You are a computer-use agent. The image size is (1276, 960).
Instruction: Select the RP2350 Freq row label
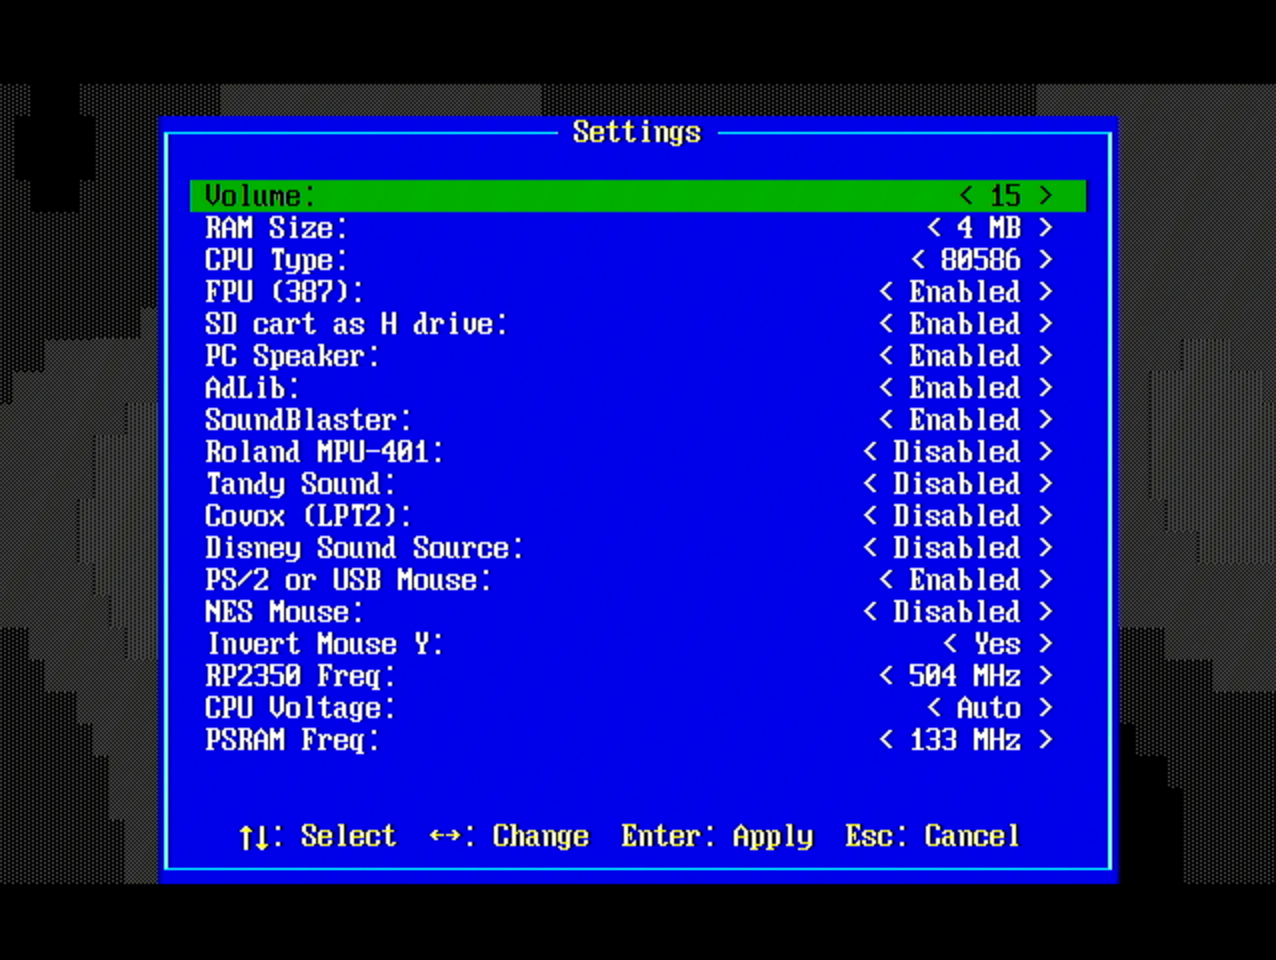[300, 676]
